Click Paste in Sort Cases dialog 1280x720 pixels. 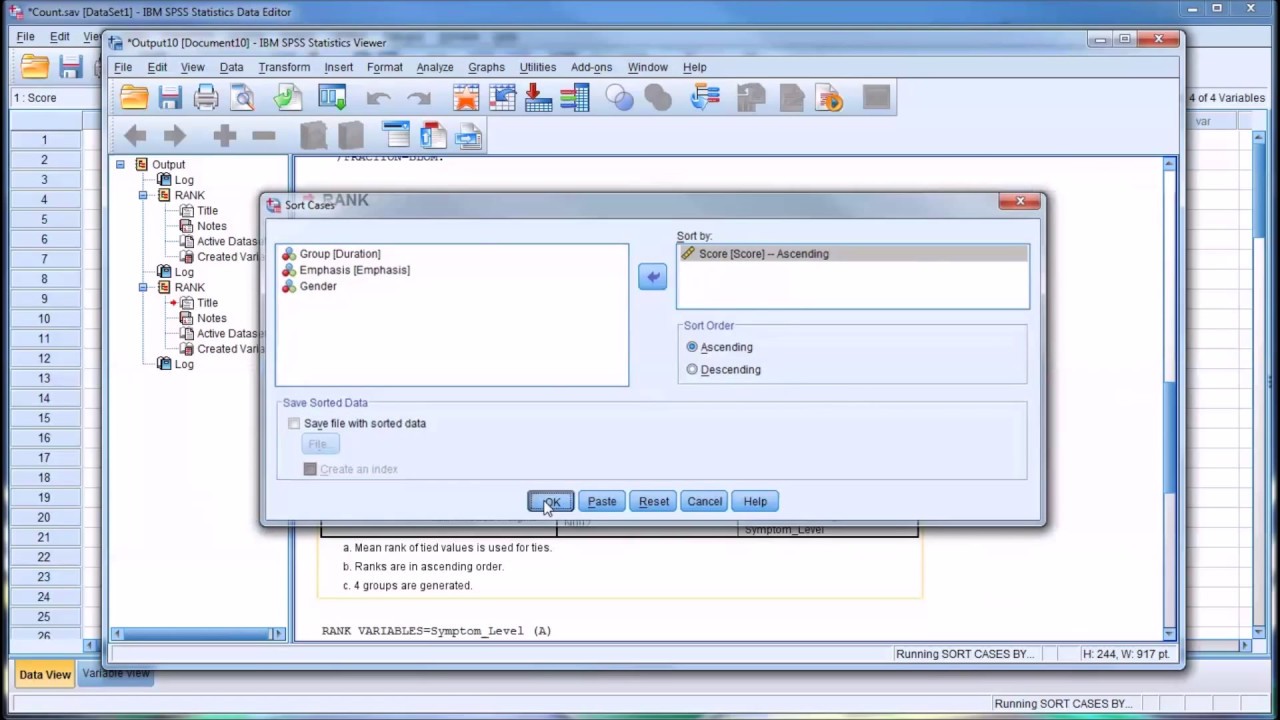[602, 501]
